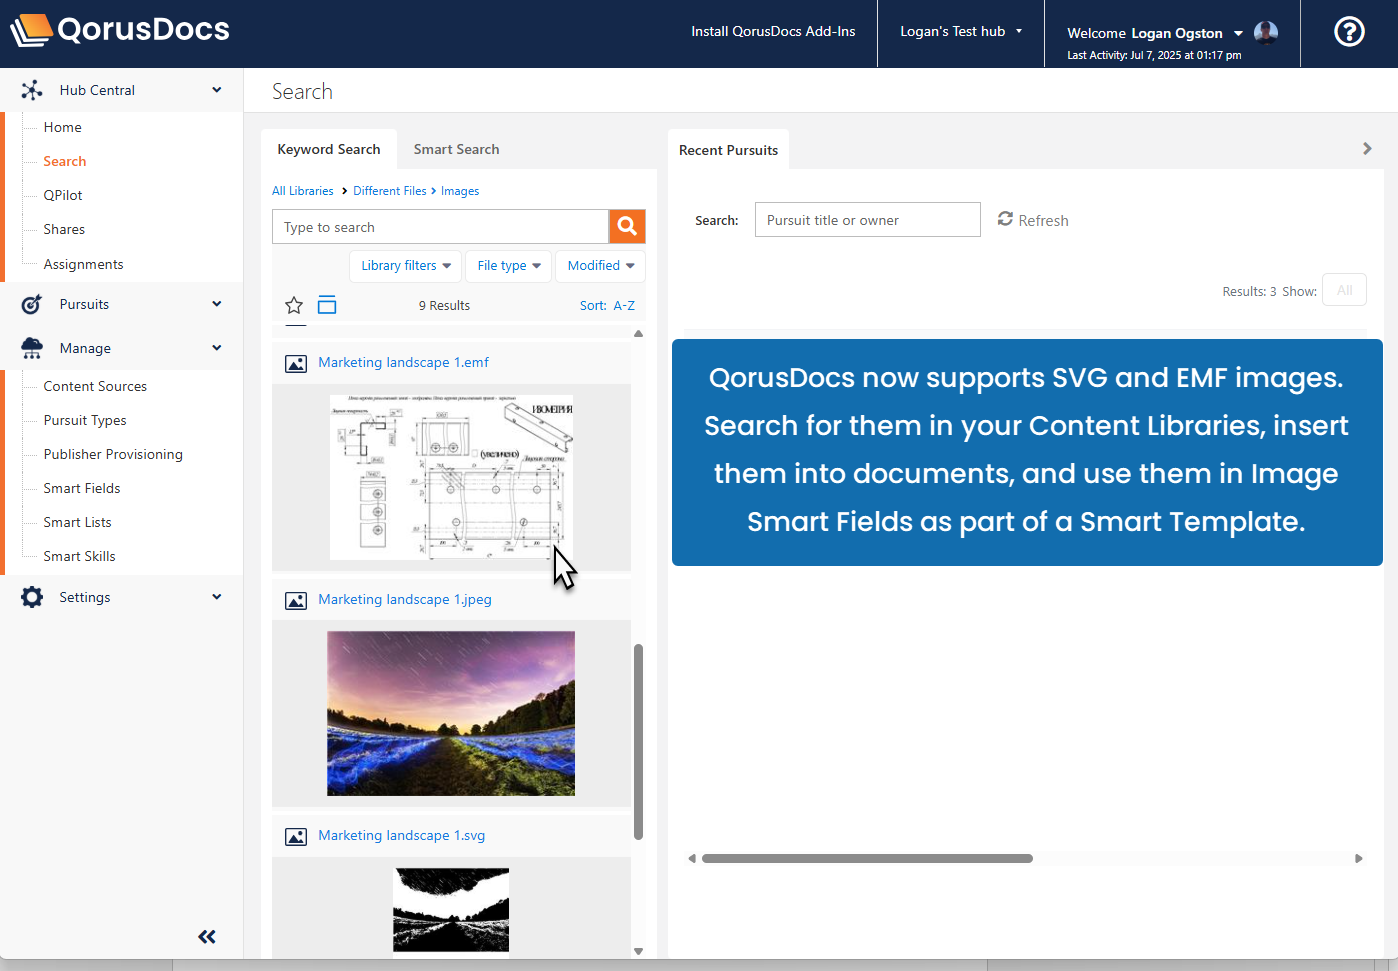Viewport: 1398px width, 971px height.
Task: Click the Images breadcrumb
Action: point(460,191)
